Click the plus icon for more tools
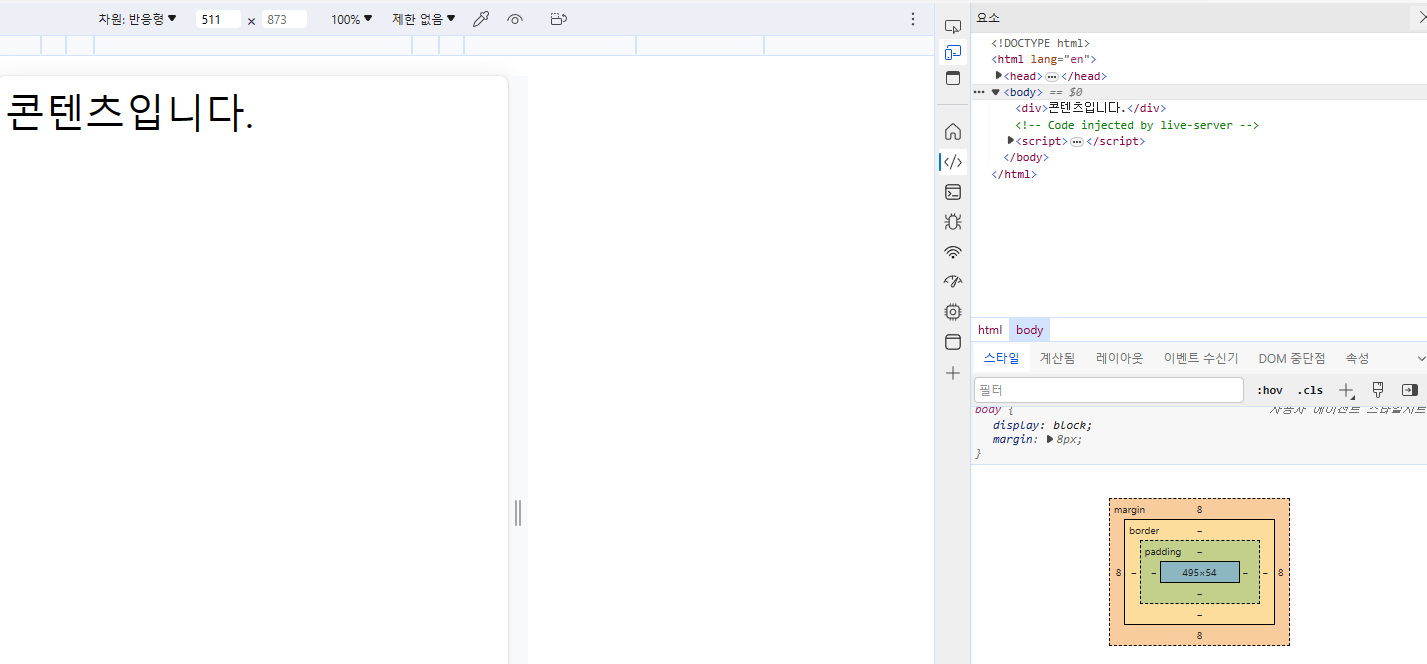 (952, 373)
